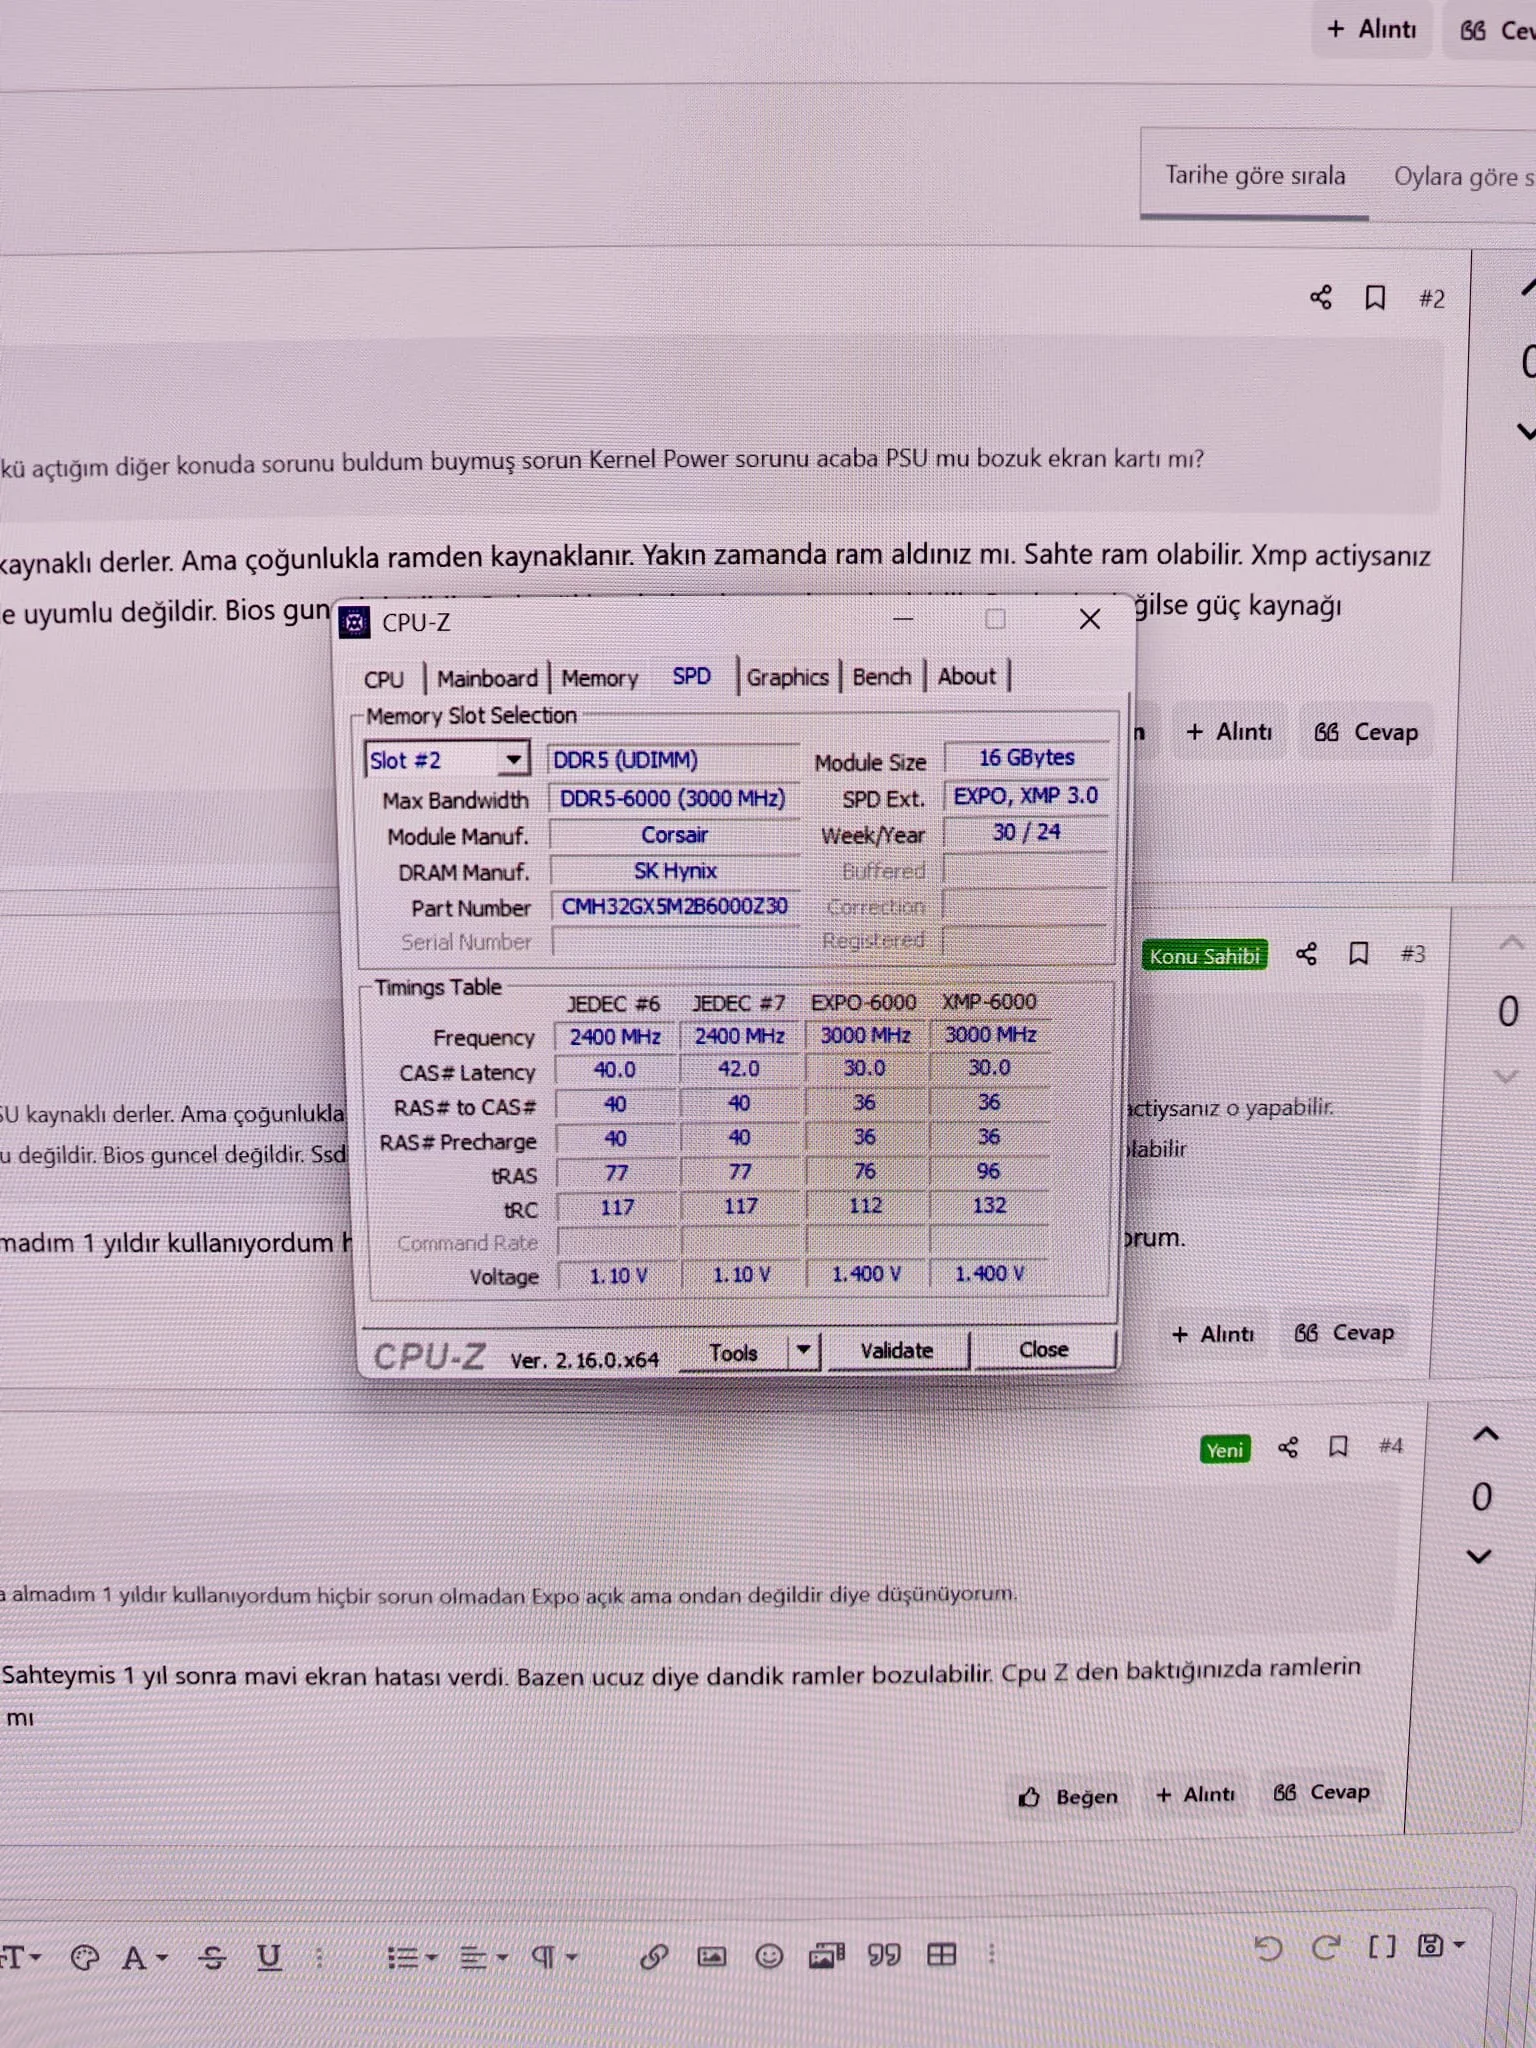Click the part number field CMH32GX5M2B6000Z30
This screenshot has height=2048, width=1536.
click(x=675, y=907)
